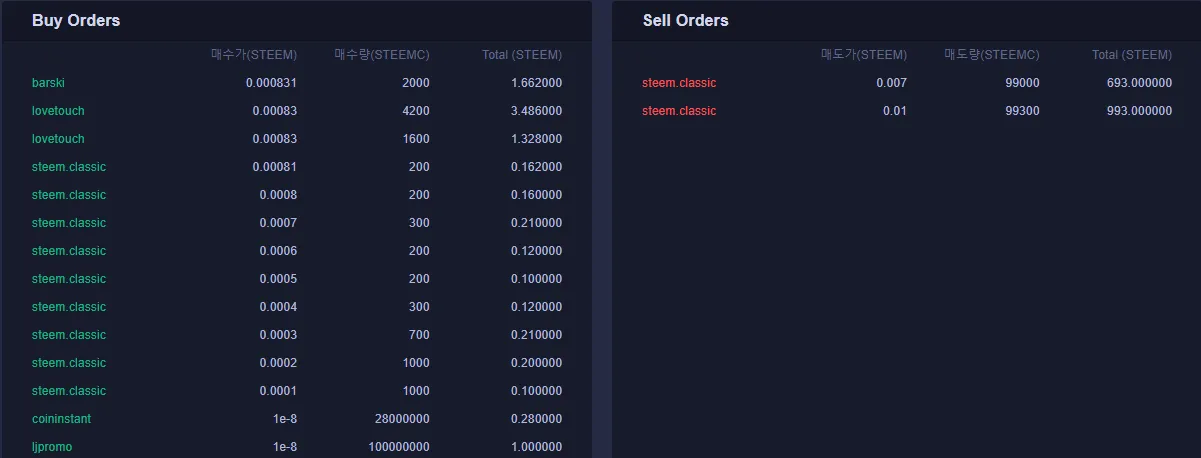The height and width of the screenshot is (458, 1201).
Task: Select steem.classic buy order priced 0.00081
Action: pyautogui.click(x=69, y=167)
